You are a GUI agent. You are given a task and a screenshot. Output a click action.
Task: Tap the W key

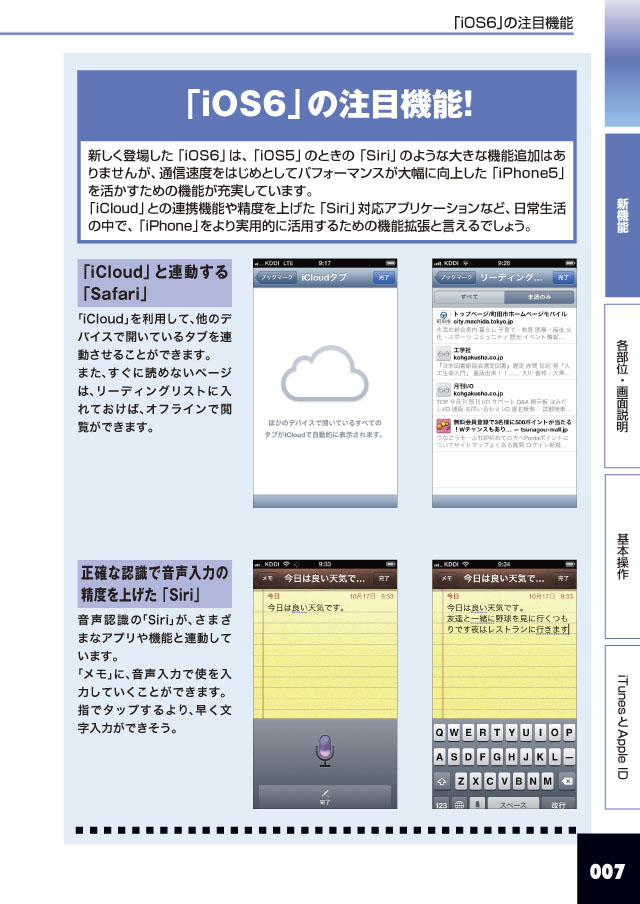pos(454,733)
